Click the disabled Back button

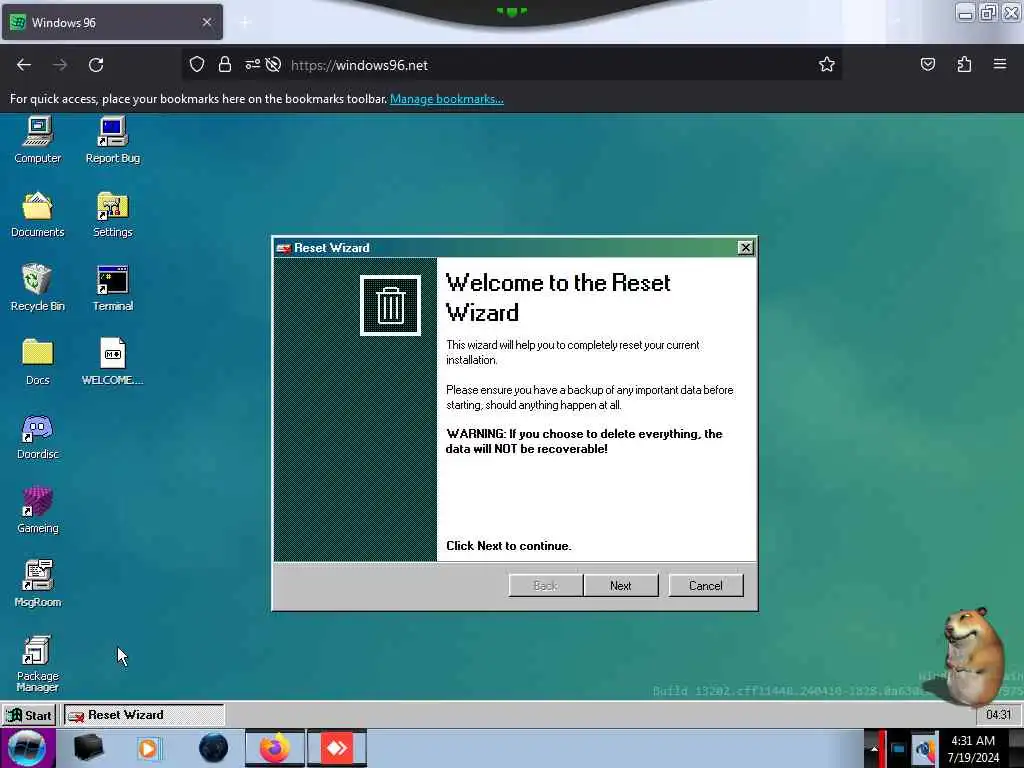(x=546, y=586)
